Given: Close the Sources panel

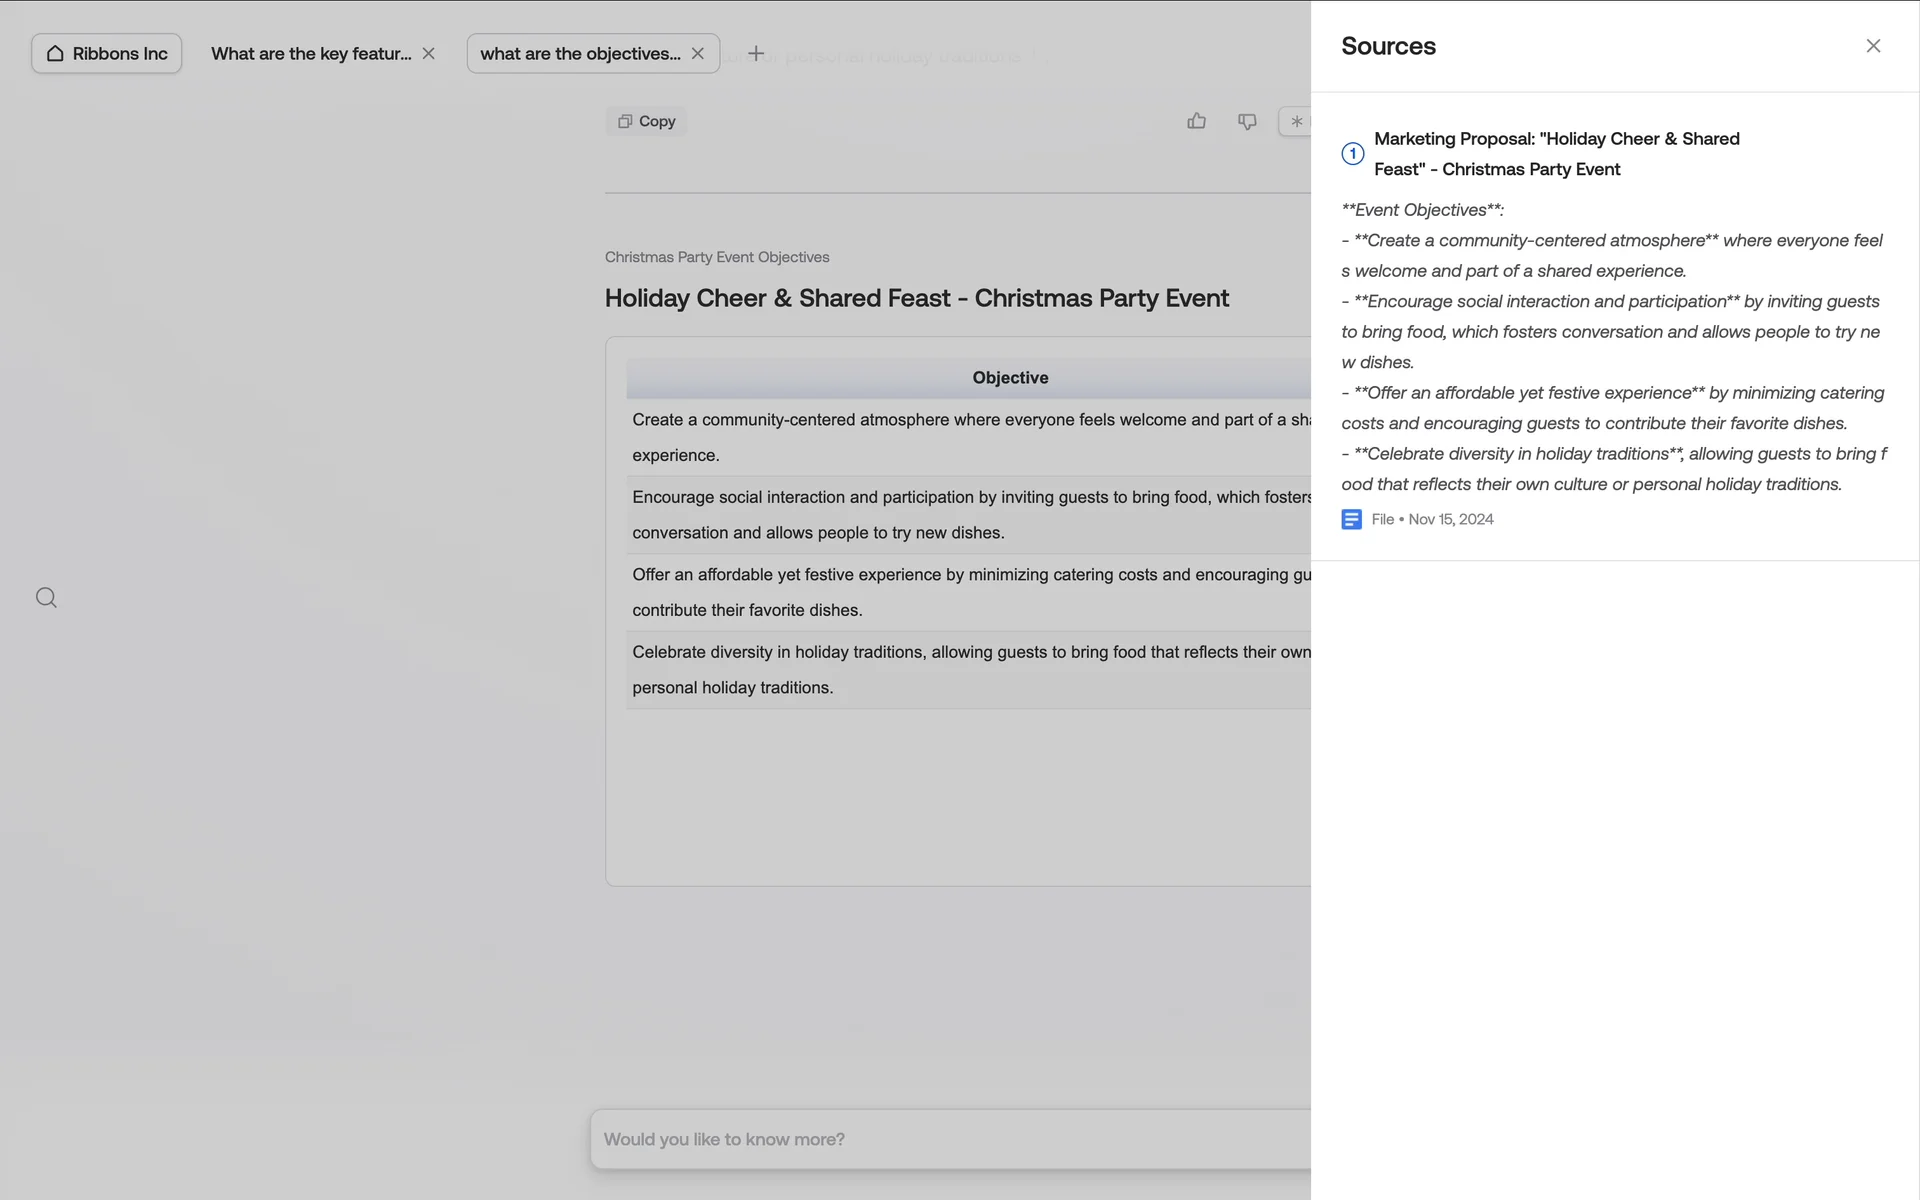Looking at the screenshot, I should click(x=1873, y=46).
